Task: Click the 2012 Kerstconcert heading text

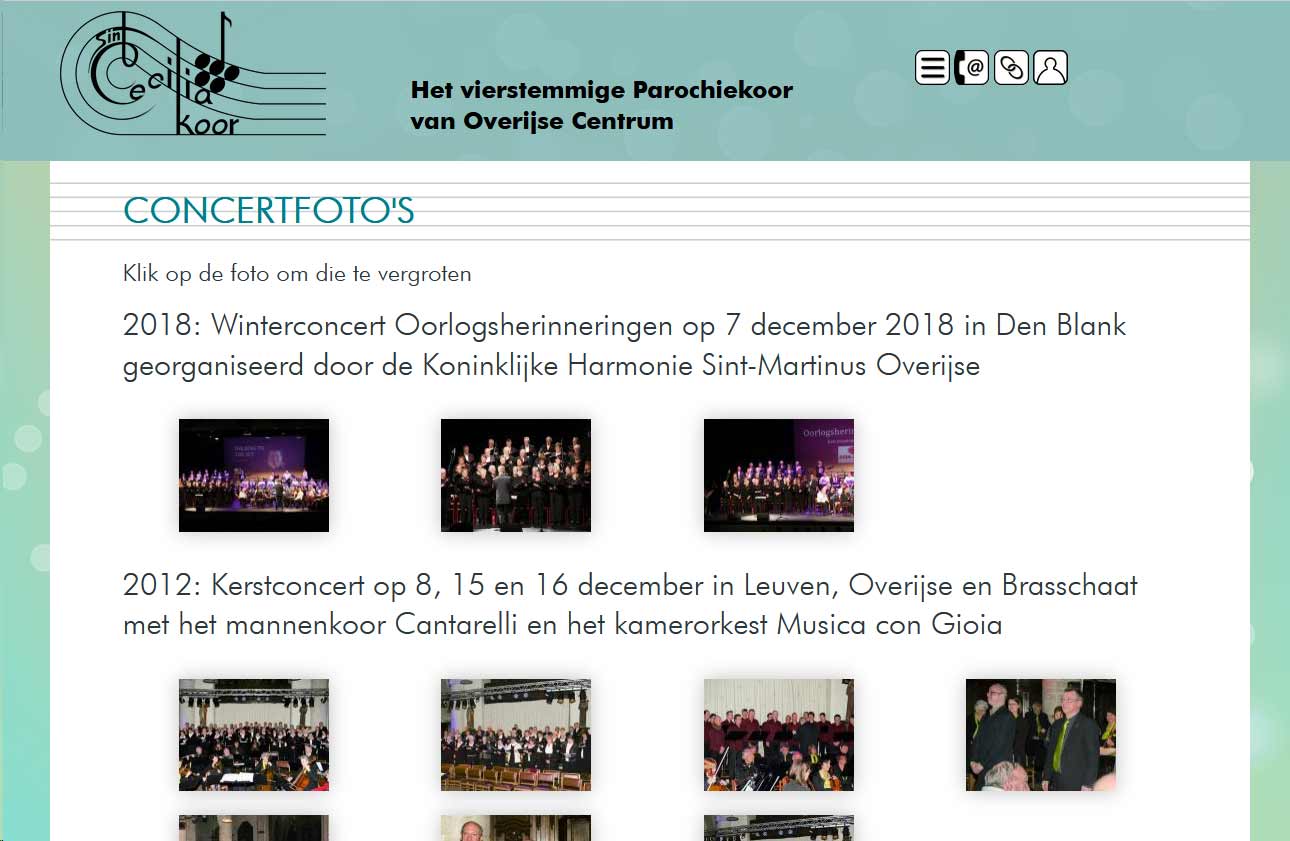Action: pyautogui.click(x=630, y=605)
